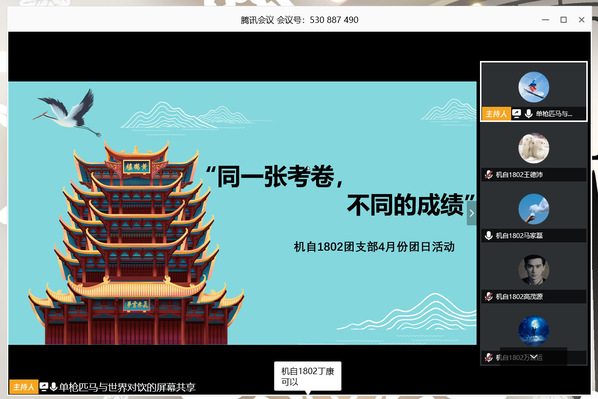Select the cloud-in-hand avatar
The height and width of the screenshot is (399, 598).
point(534,209)
